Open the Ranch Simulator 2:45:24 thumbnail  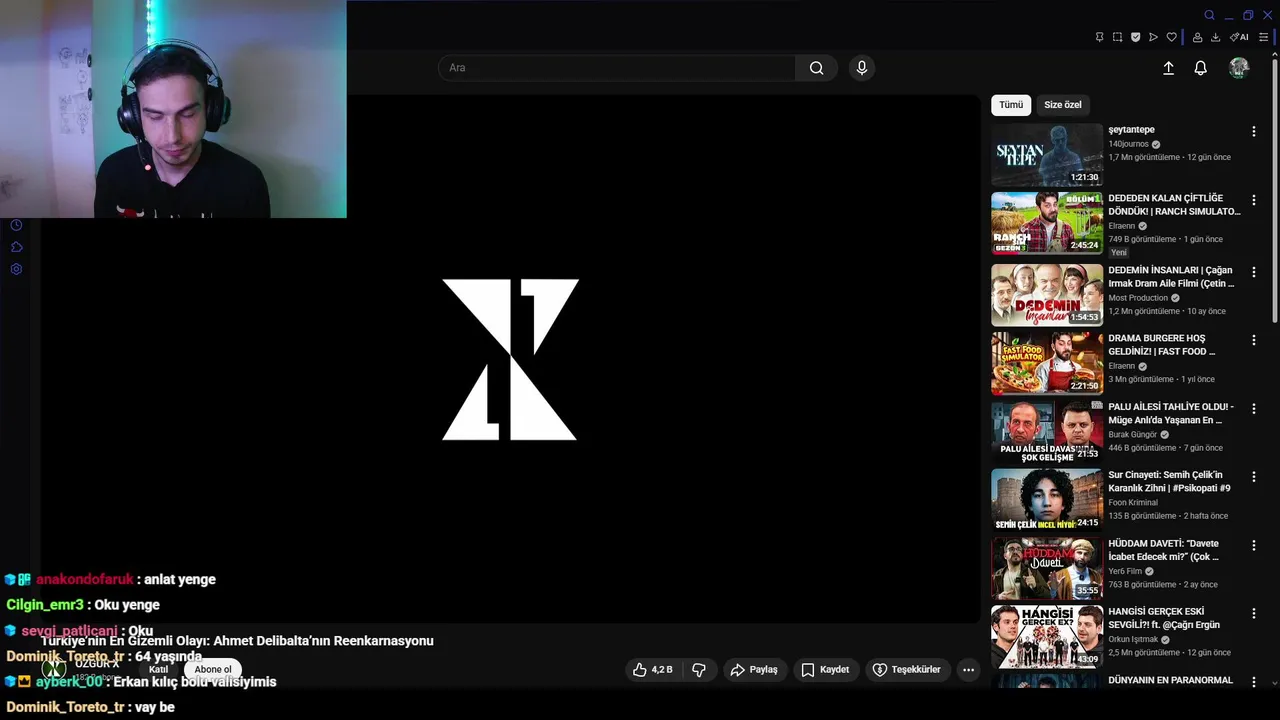(1047, 223)
